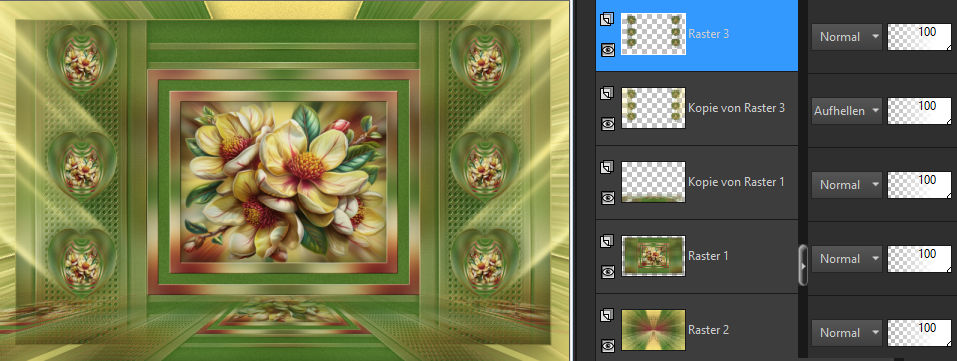Click the layers panel splitter collapse handle

point(803,266)
